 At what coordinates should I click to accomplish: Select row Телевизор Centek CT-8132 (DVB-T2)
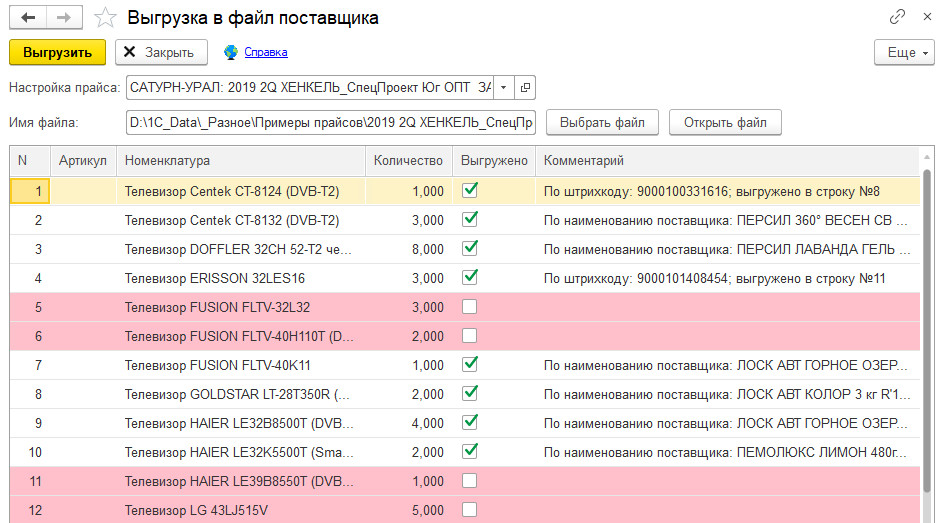point(465,220)
